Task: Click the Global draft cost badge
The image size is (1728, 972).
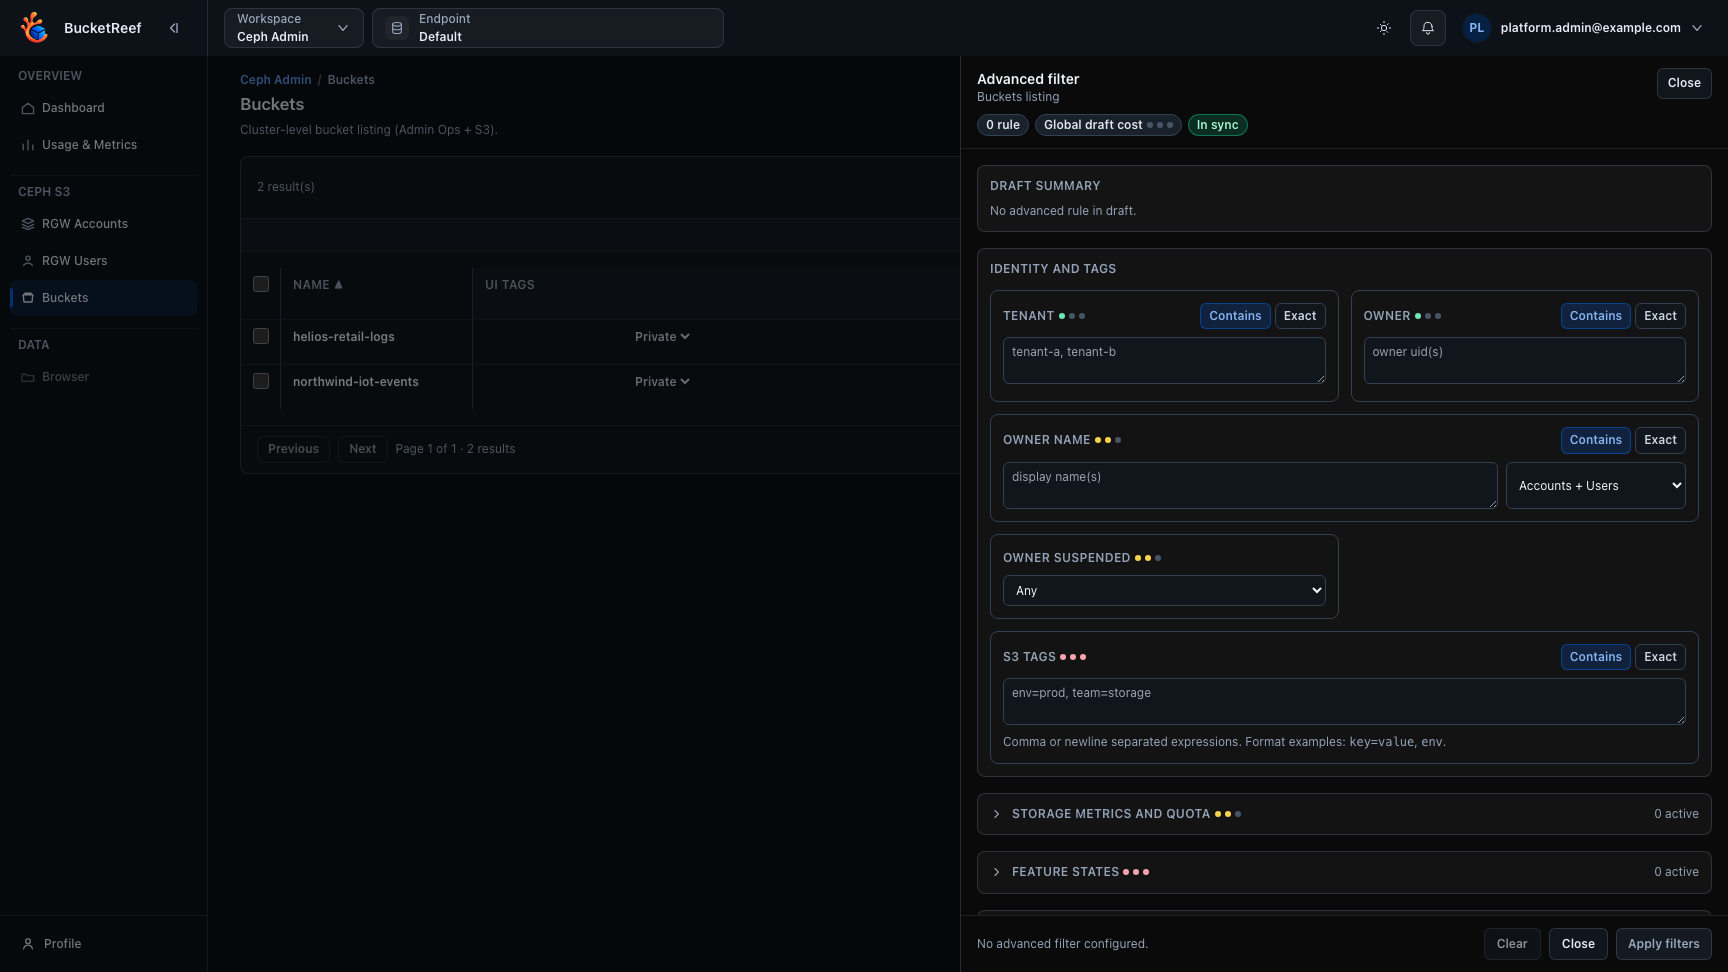Action: coord(1108,125)
